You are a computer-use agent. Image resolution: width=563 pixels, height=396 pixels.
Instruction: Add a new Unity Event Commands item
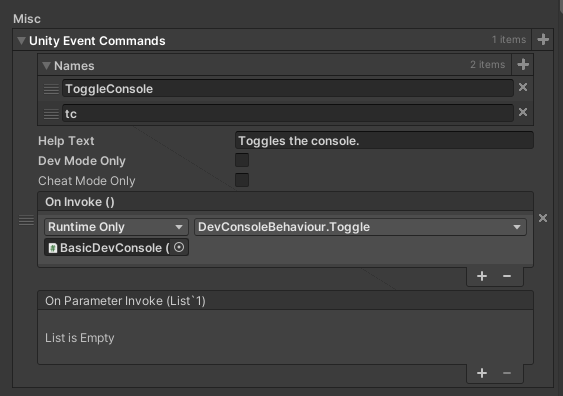(x=543, y=39)
